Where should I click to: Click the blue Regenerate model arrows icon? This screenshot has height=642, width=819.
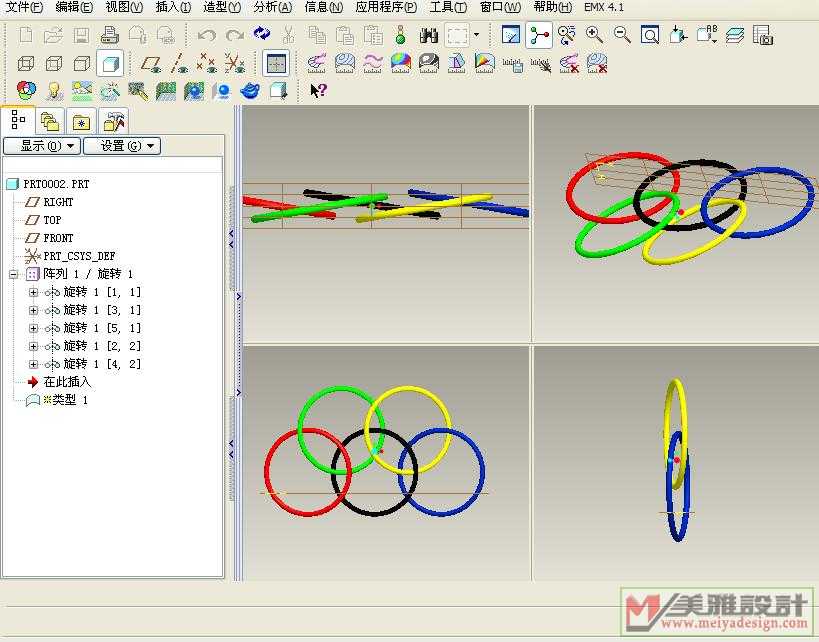(262, 34)
